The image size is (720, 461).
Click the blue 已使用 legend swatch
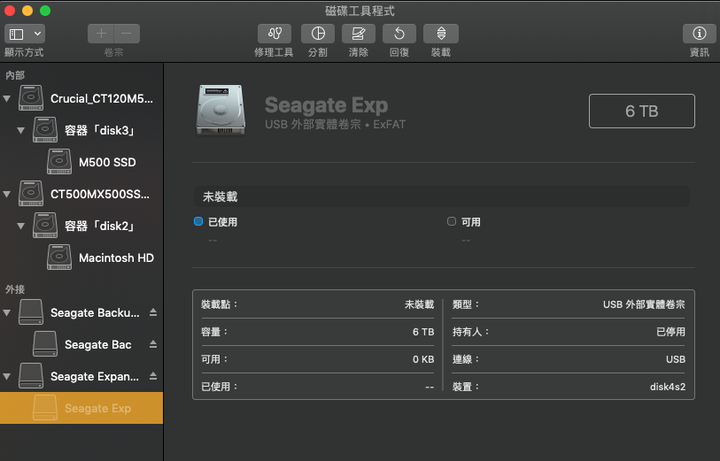tap(198, 221)
